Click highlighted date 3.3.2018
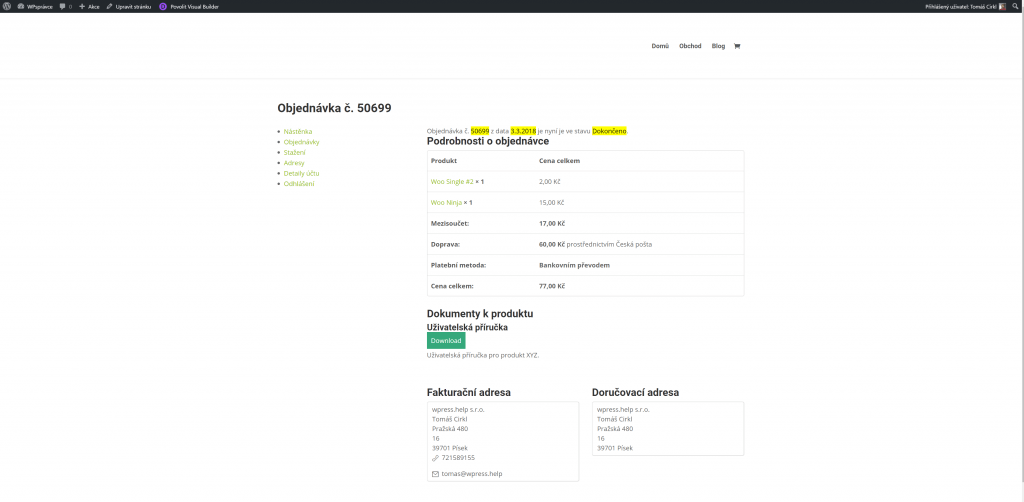This screenshot has width=1024, height=502. pyautogui.click(x=523, y=131)
